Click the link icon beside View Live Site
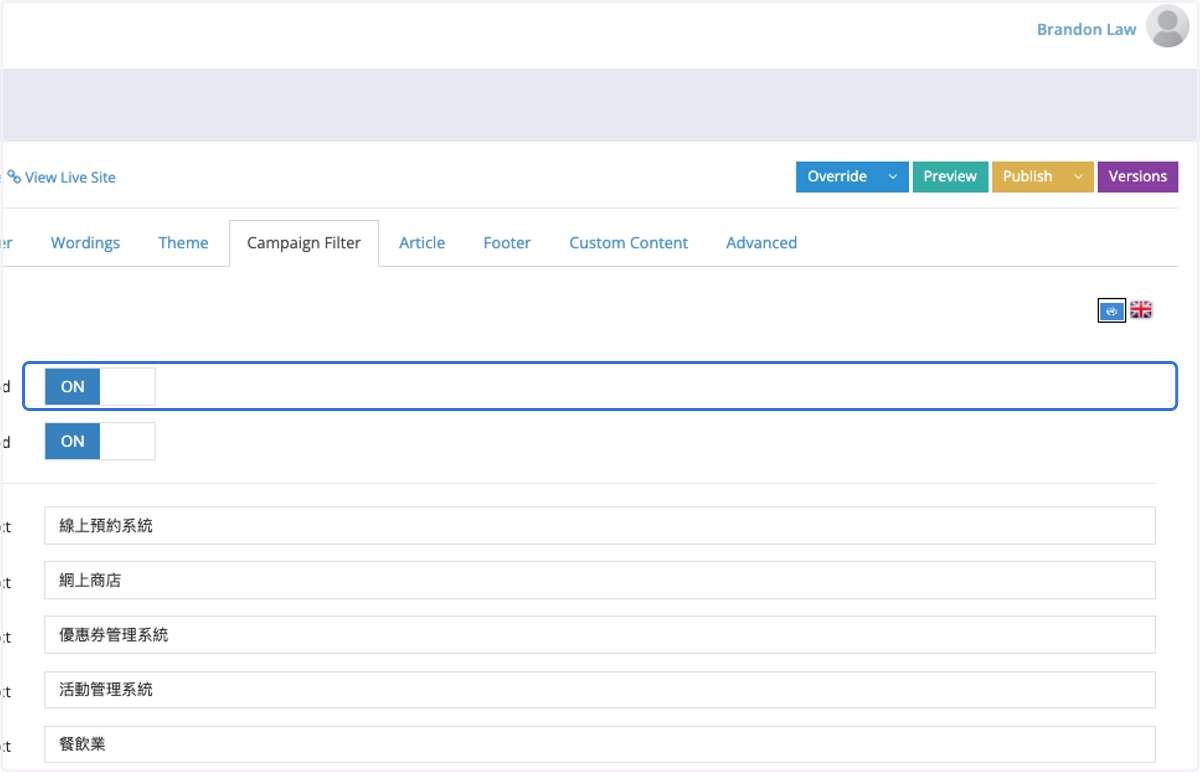Screen dimensions: 1200x772 [14, 177]
